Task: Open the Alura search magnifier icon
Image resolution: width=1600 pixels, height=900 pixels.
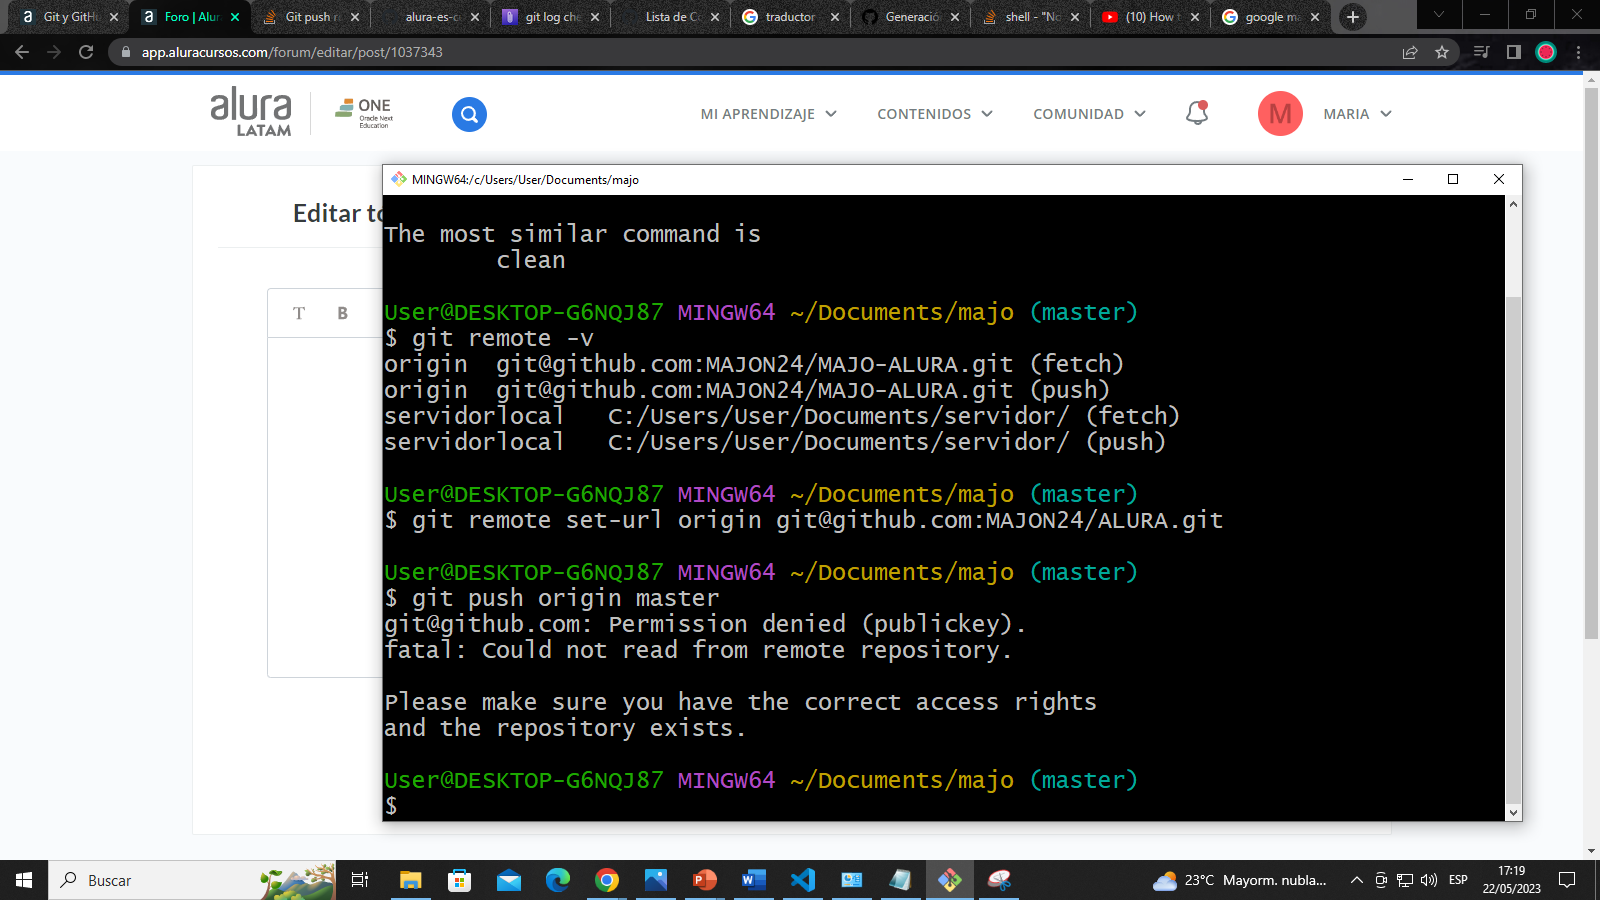Action: click(469, 114)
